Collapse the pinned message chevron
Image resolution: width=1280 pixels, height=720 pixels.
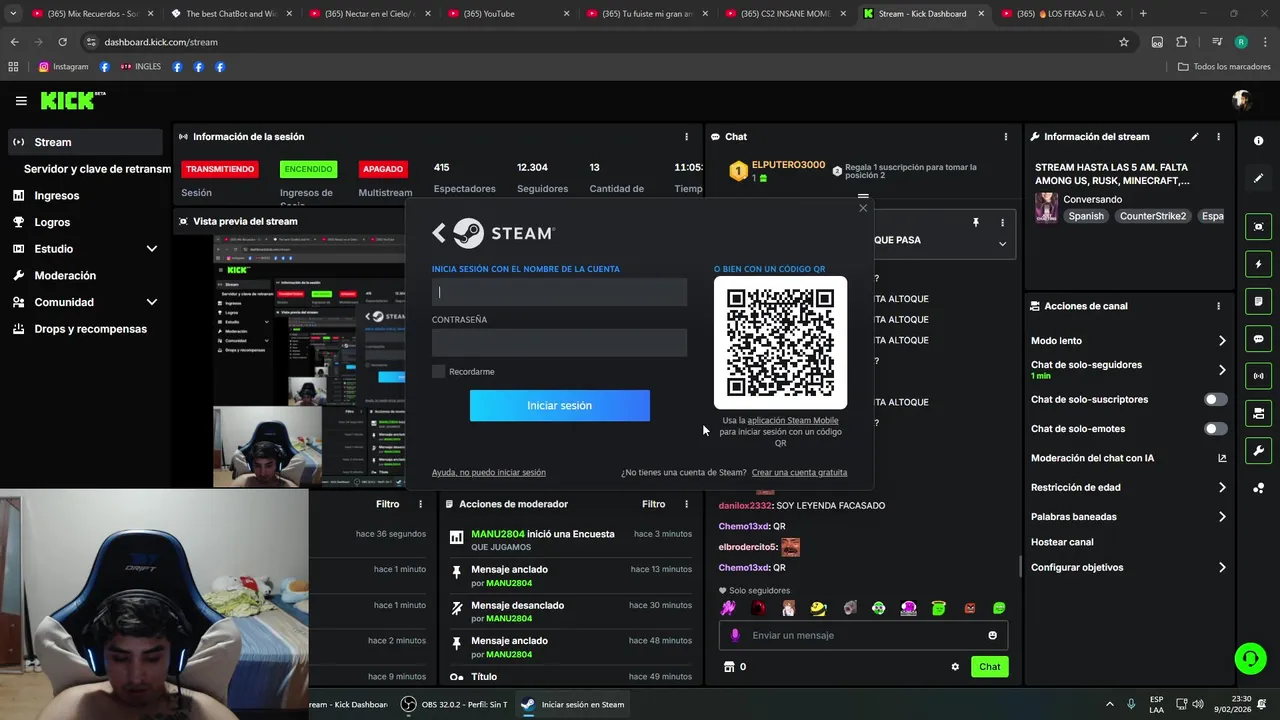1002,244
